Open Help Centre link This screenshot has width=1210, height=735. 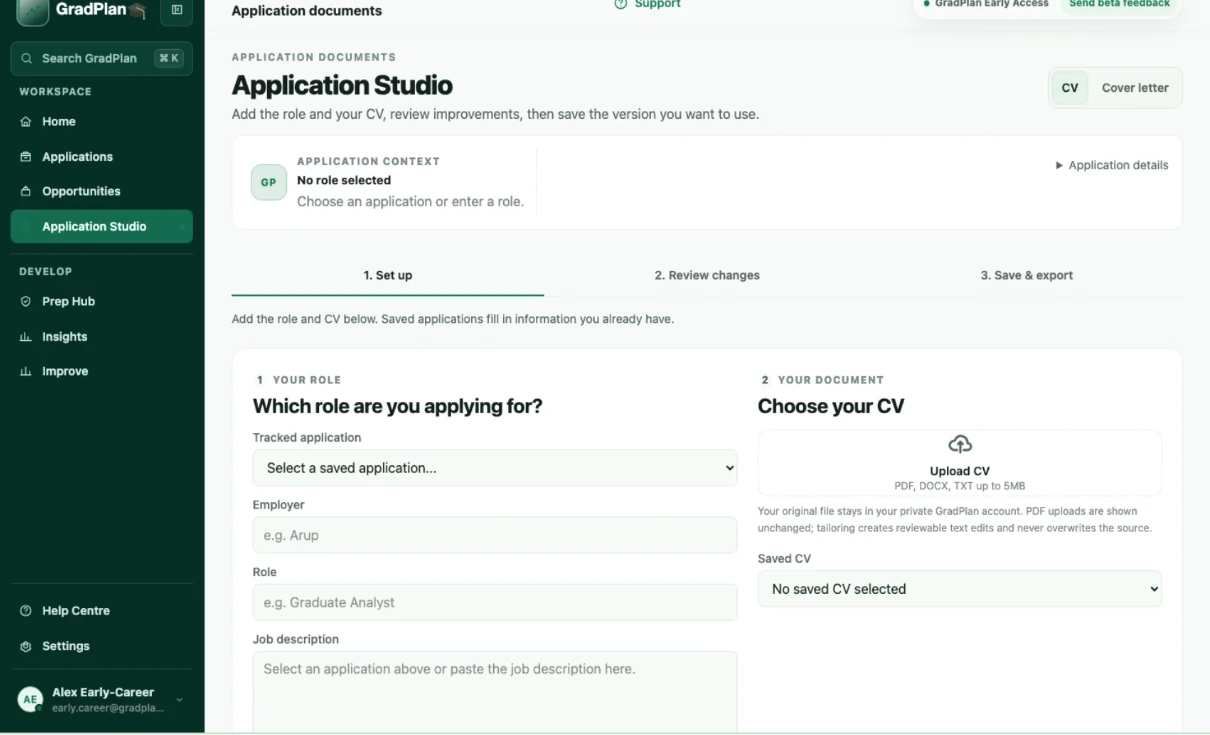click(101, 611)
